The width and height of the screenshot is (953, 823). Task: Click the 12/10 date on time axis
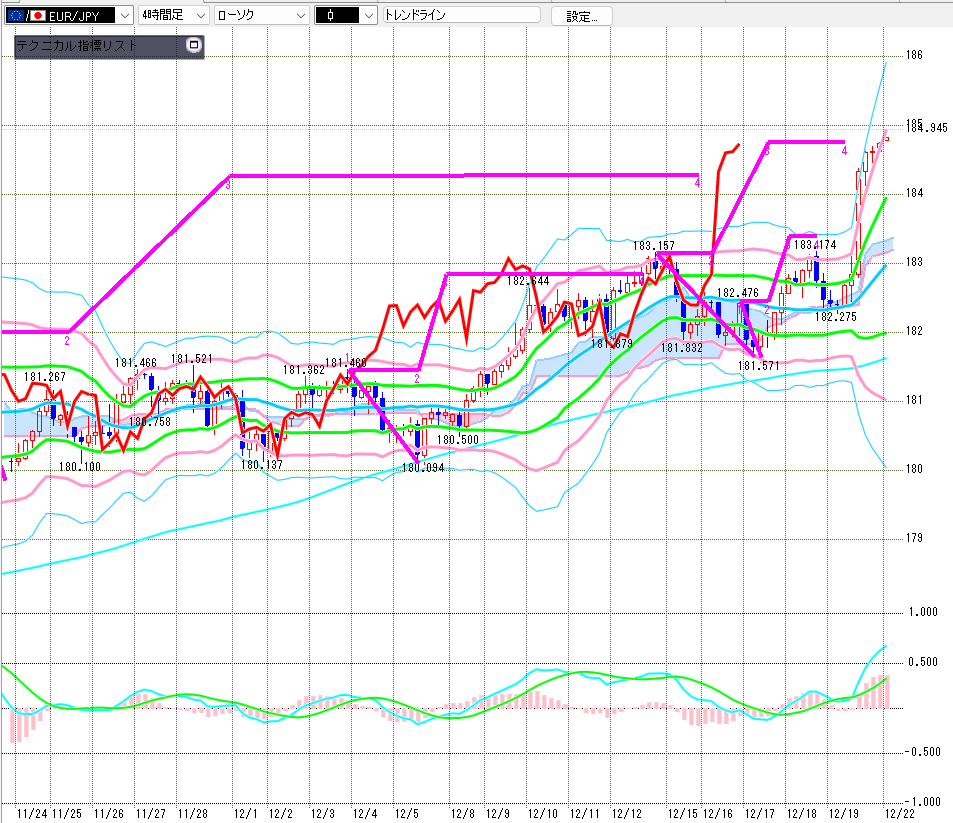tap(542, 814)
